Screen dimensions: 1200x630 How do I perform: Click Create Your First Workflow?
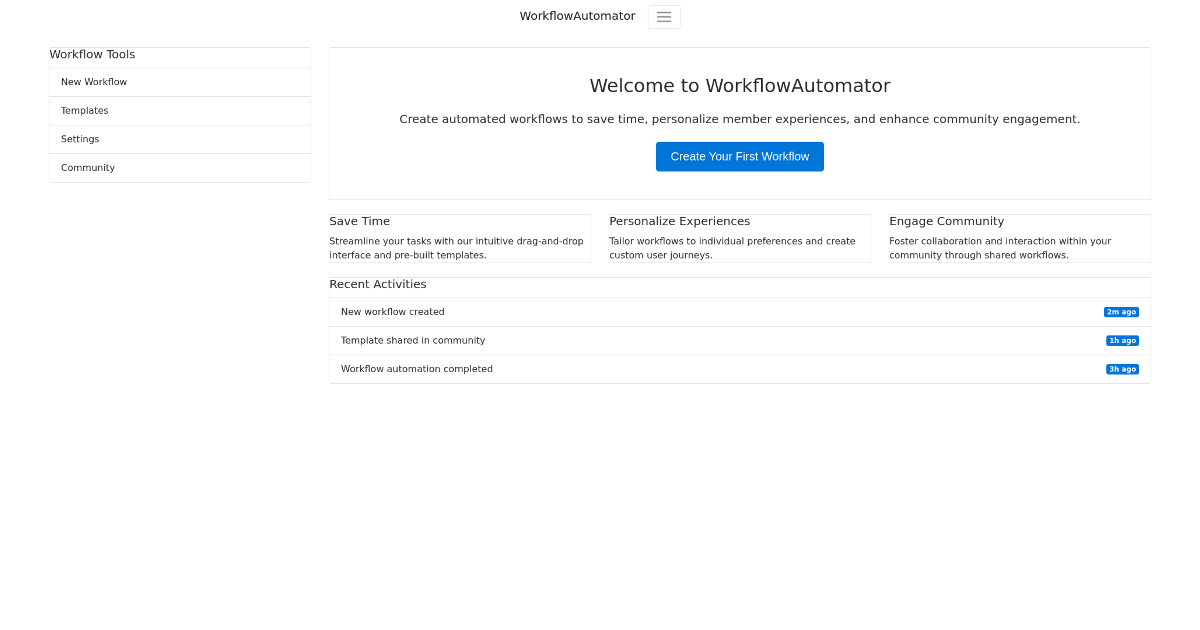(740, 156)
